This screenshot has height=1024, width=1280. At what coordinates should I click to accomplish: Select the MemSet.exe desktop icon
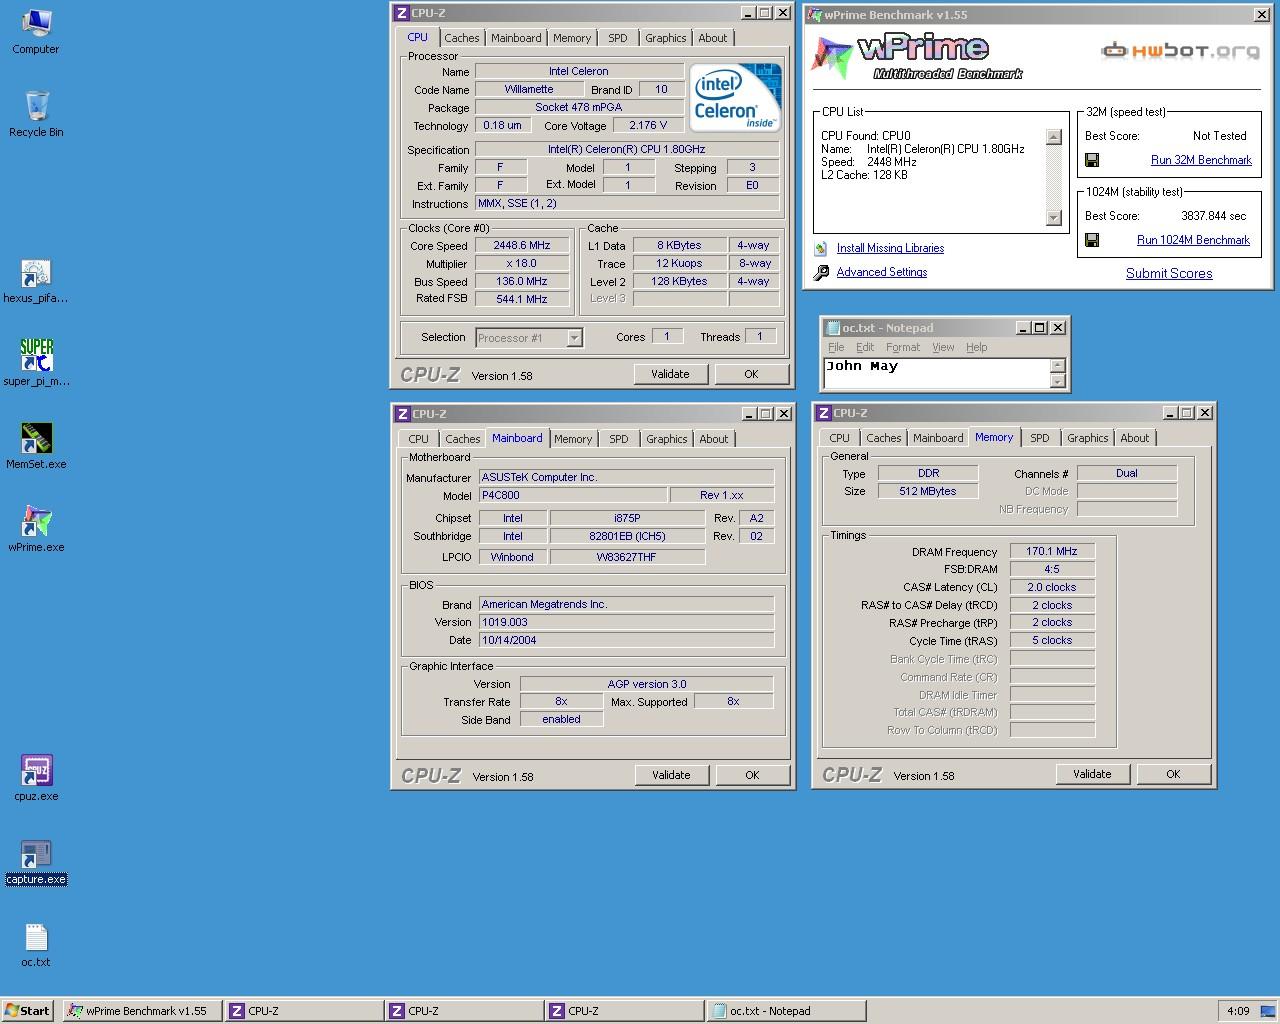(36, 446)
